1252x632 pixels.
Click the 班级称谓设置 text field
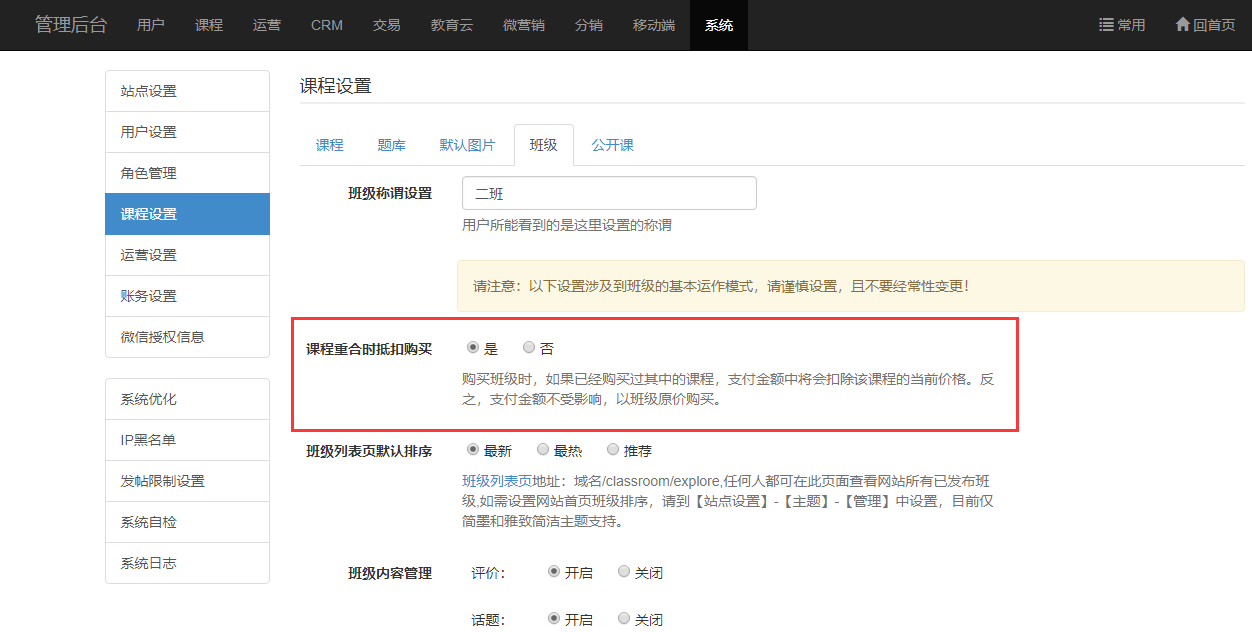609,193
